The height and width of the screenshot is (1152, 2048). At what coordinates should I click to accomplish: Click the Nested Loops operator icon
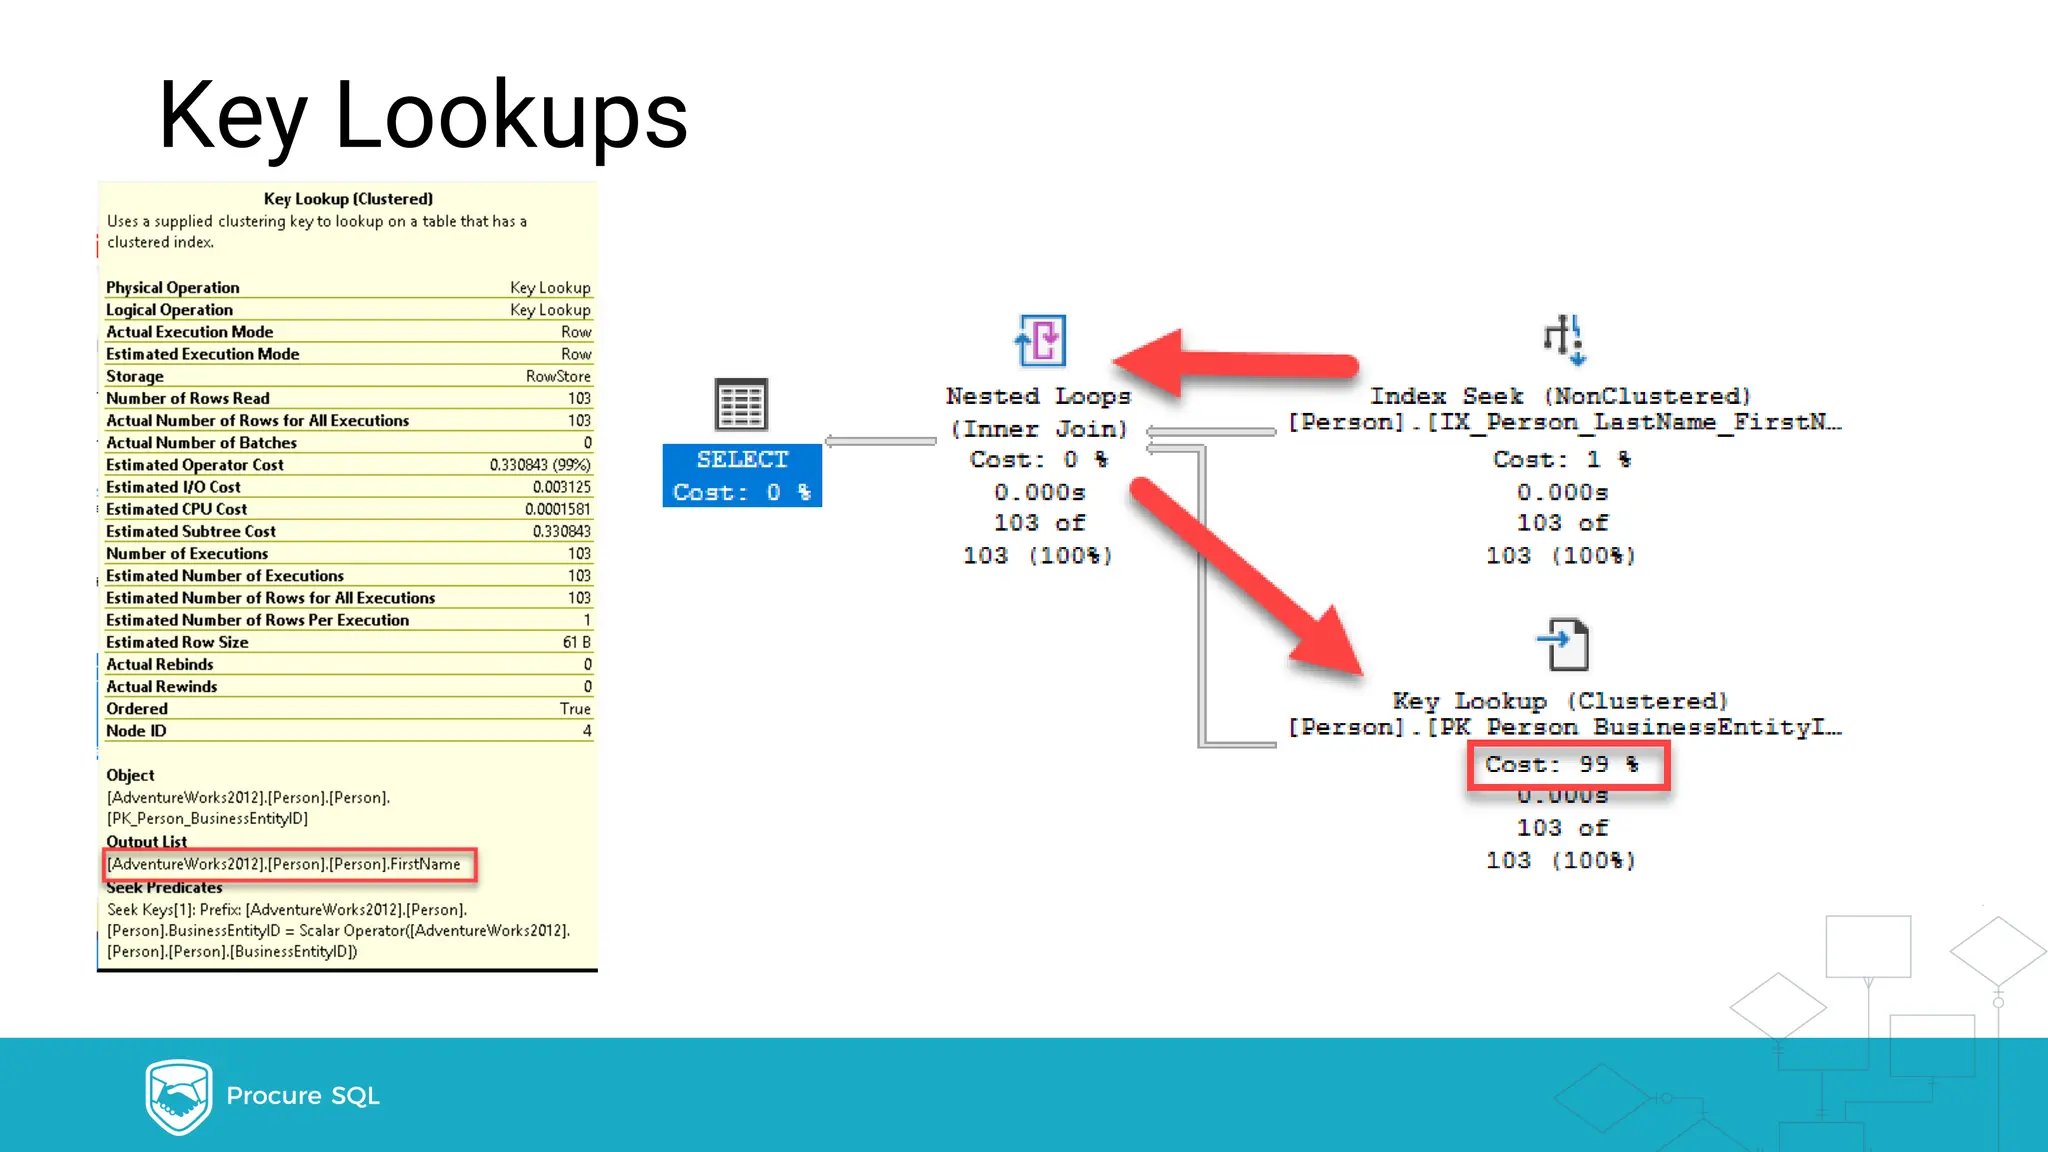(x=1041, y=340)
